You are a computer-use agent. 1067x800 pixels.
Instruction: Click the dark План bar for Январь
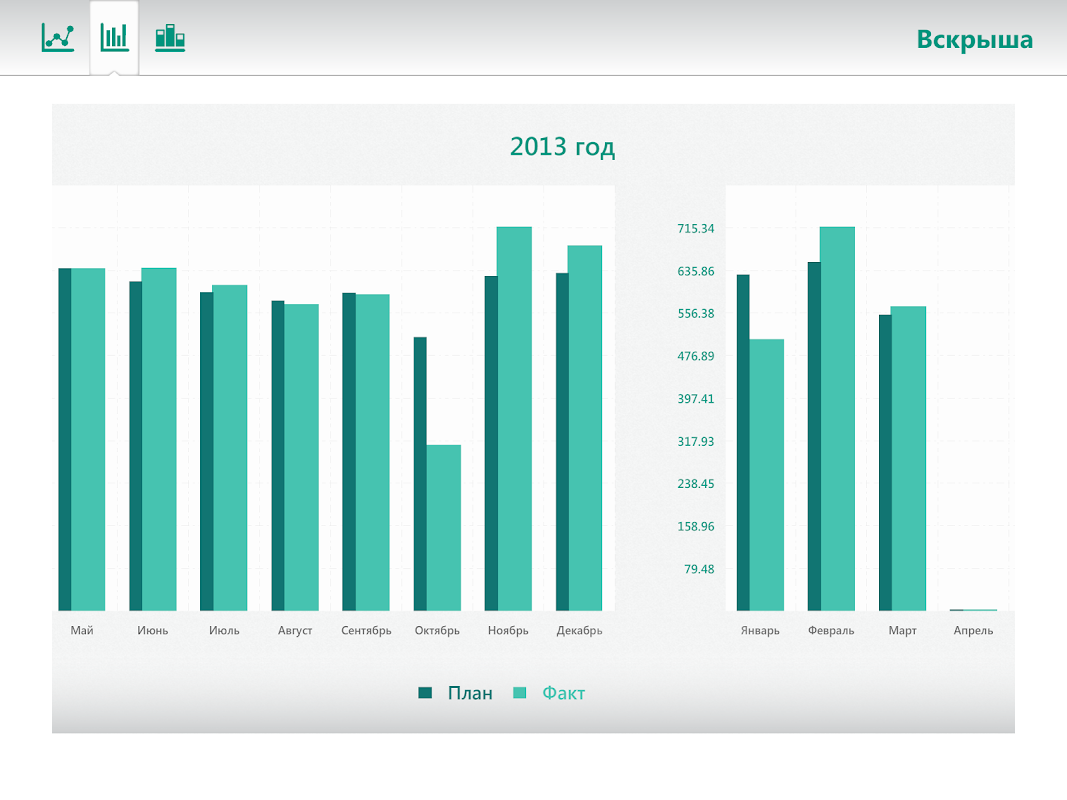point(743,443)
